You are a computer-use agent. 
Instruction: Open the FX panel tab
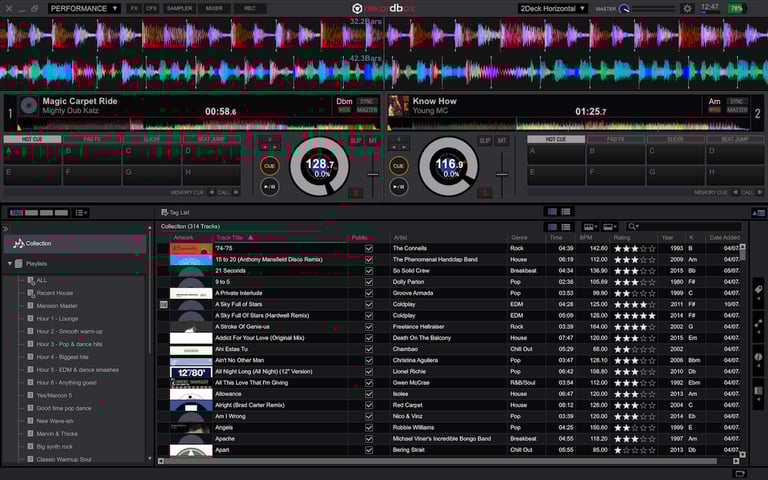pos(134,8)
